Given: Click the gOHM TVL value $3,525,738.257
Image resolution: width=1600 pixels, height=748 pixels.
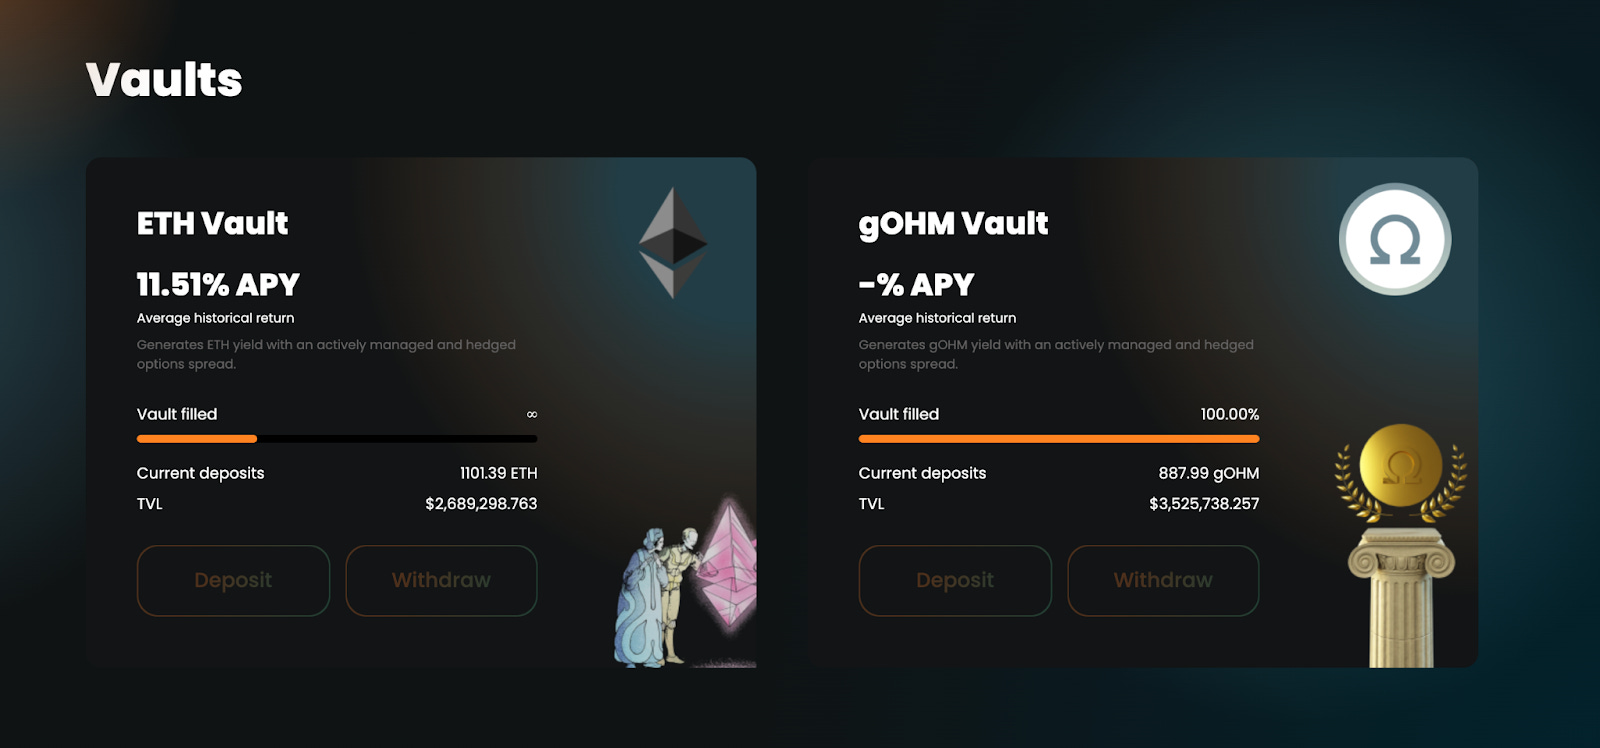Looking at the screenshot, I should (1204, 504).
